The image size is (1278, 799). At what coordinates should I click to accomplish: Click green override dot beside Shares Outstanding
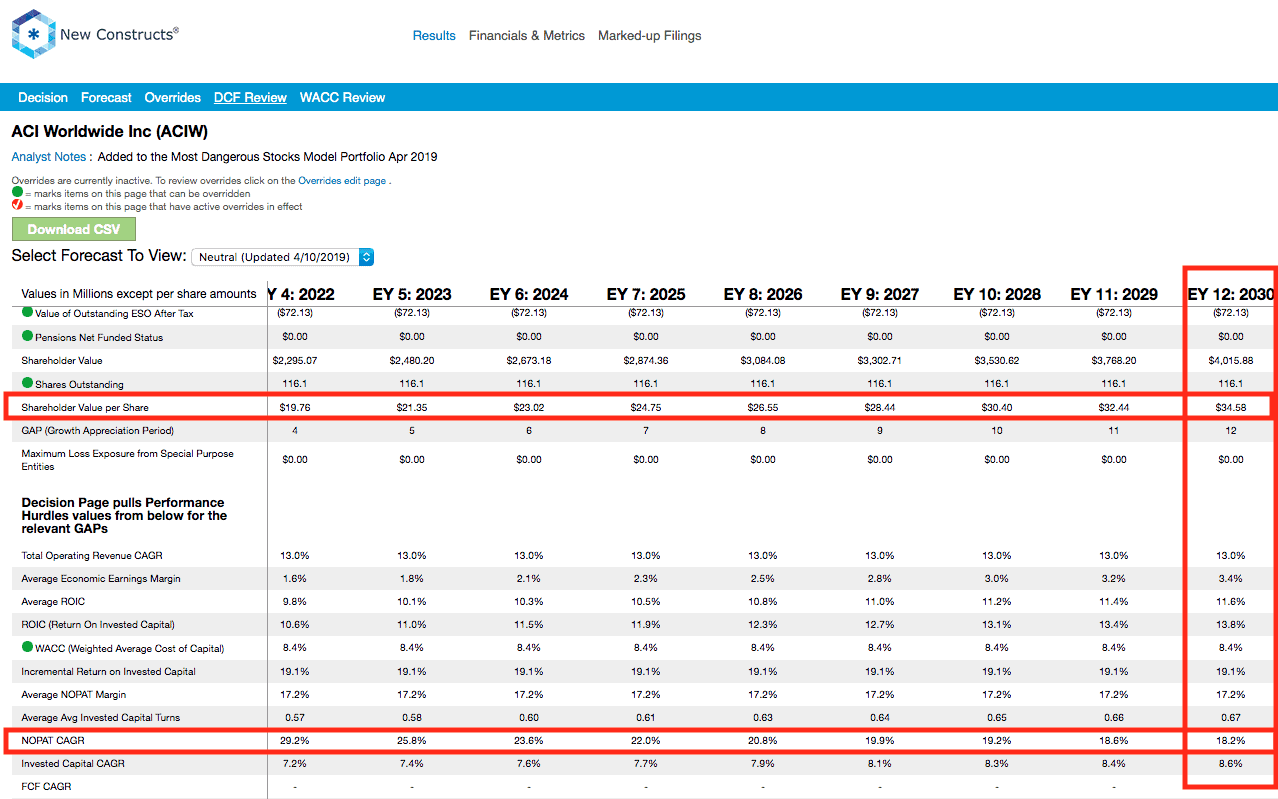coord(26,384)
